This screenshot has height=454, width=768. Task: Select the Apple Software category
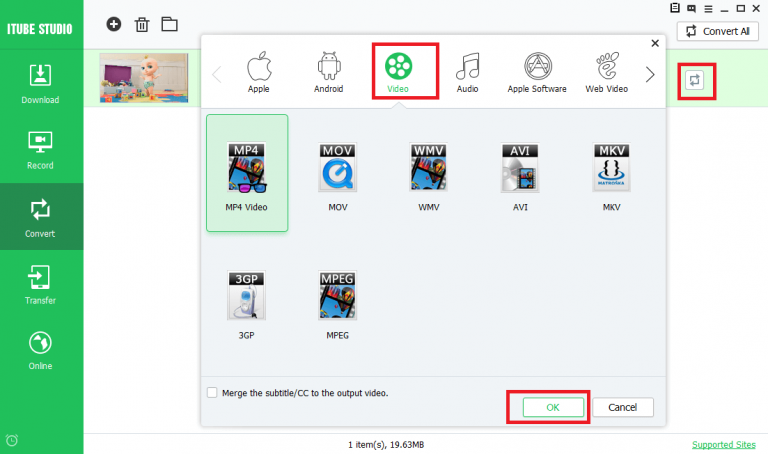(537, 72)
